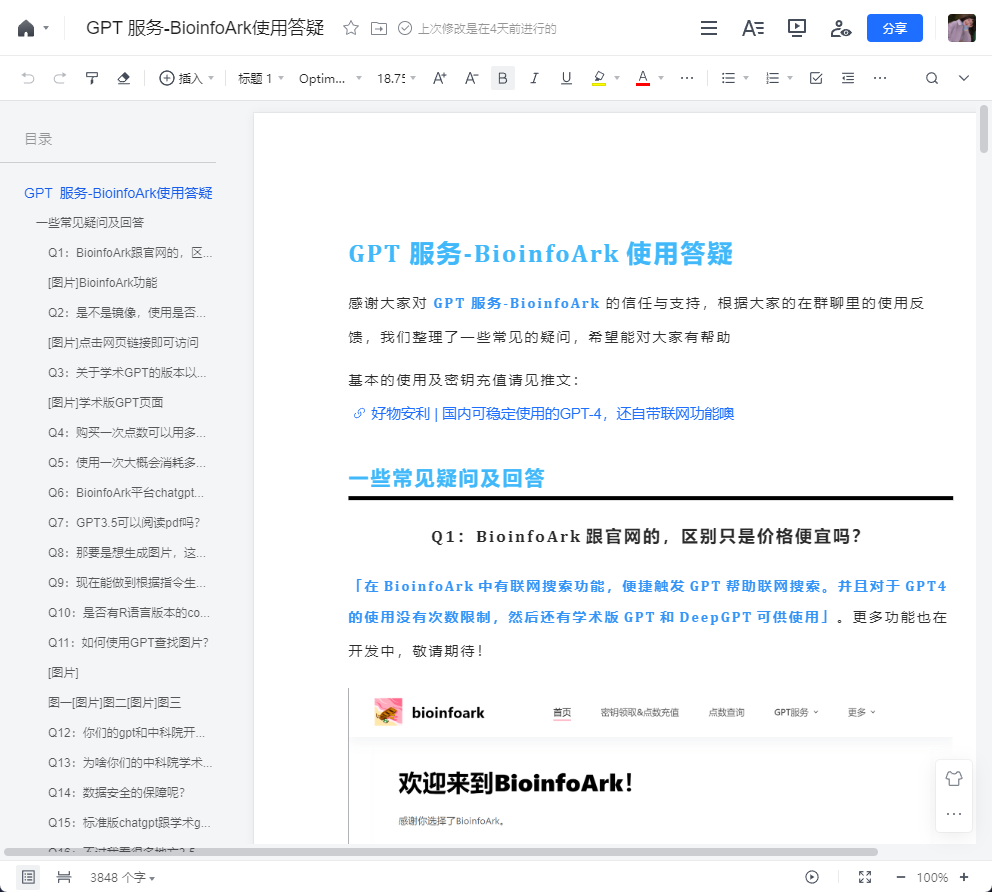
Task: Click the saved status check icon
Action: (405, 28)
